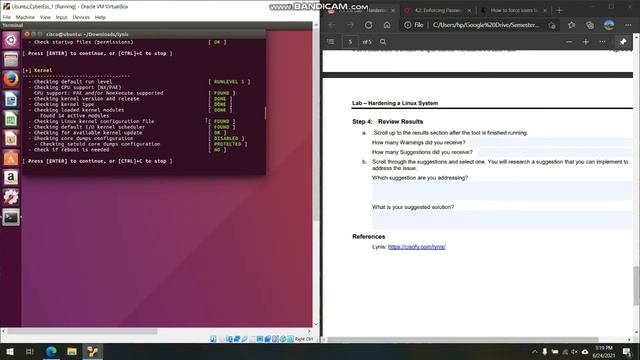Open Edge Favorites star icon
This screenshot has height=360, width=640.
pos(571,25)
